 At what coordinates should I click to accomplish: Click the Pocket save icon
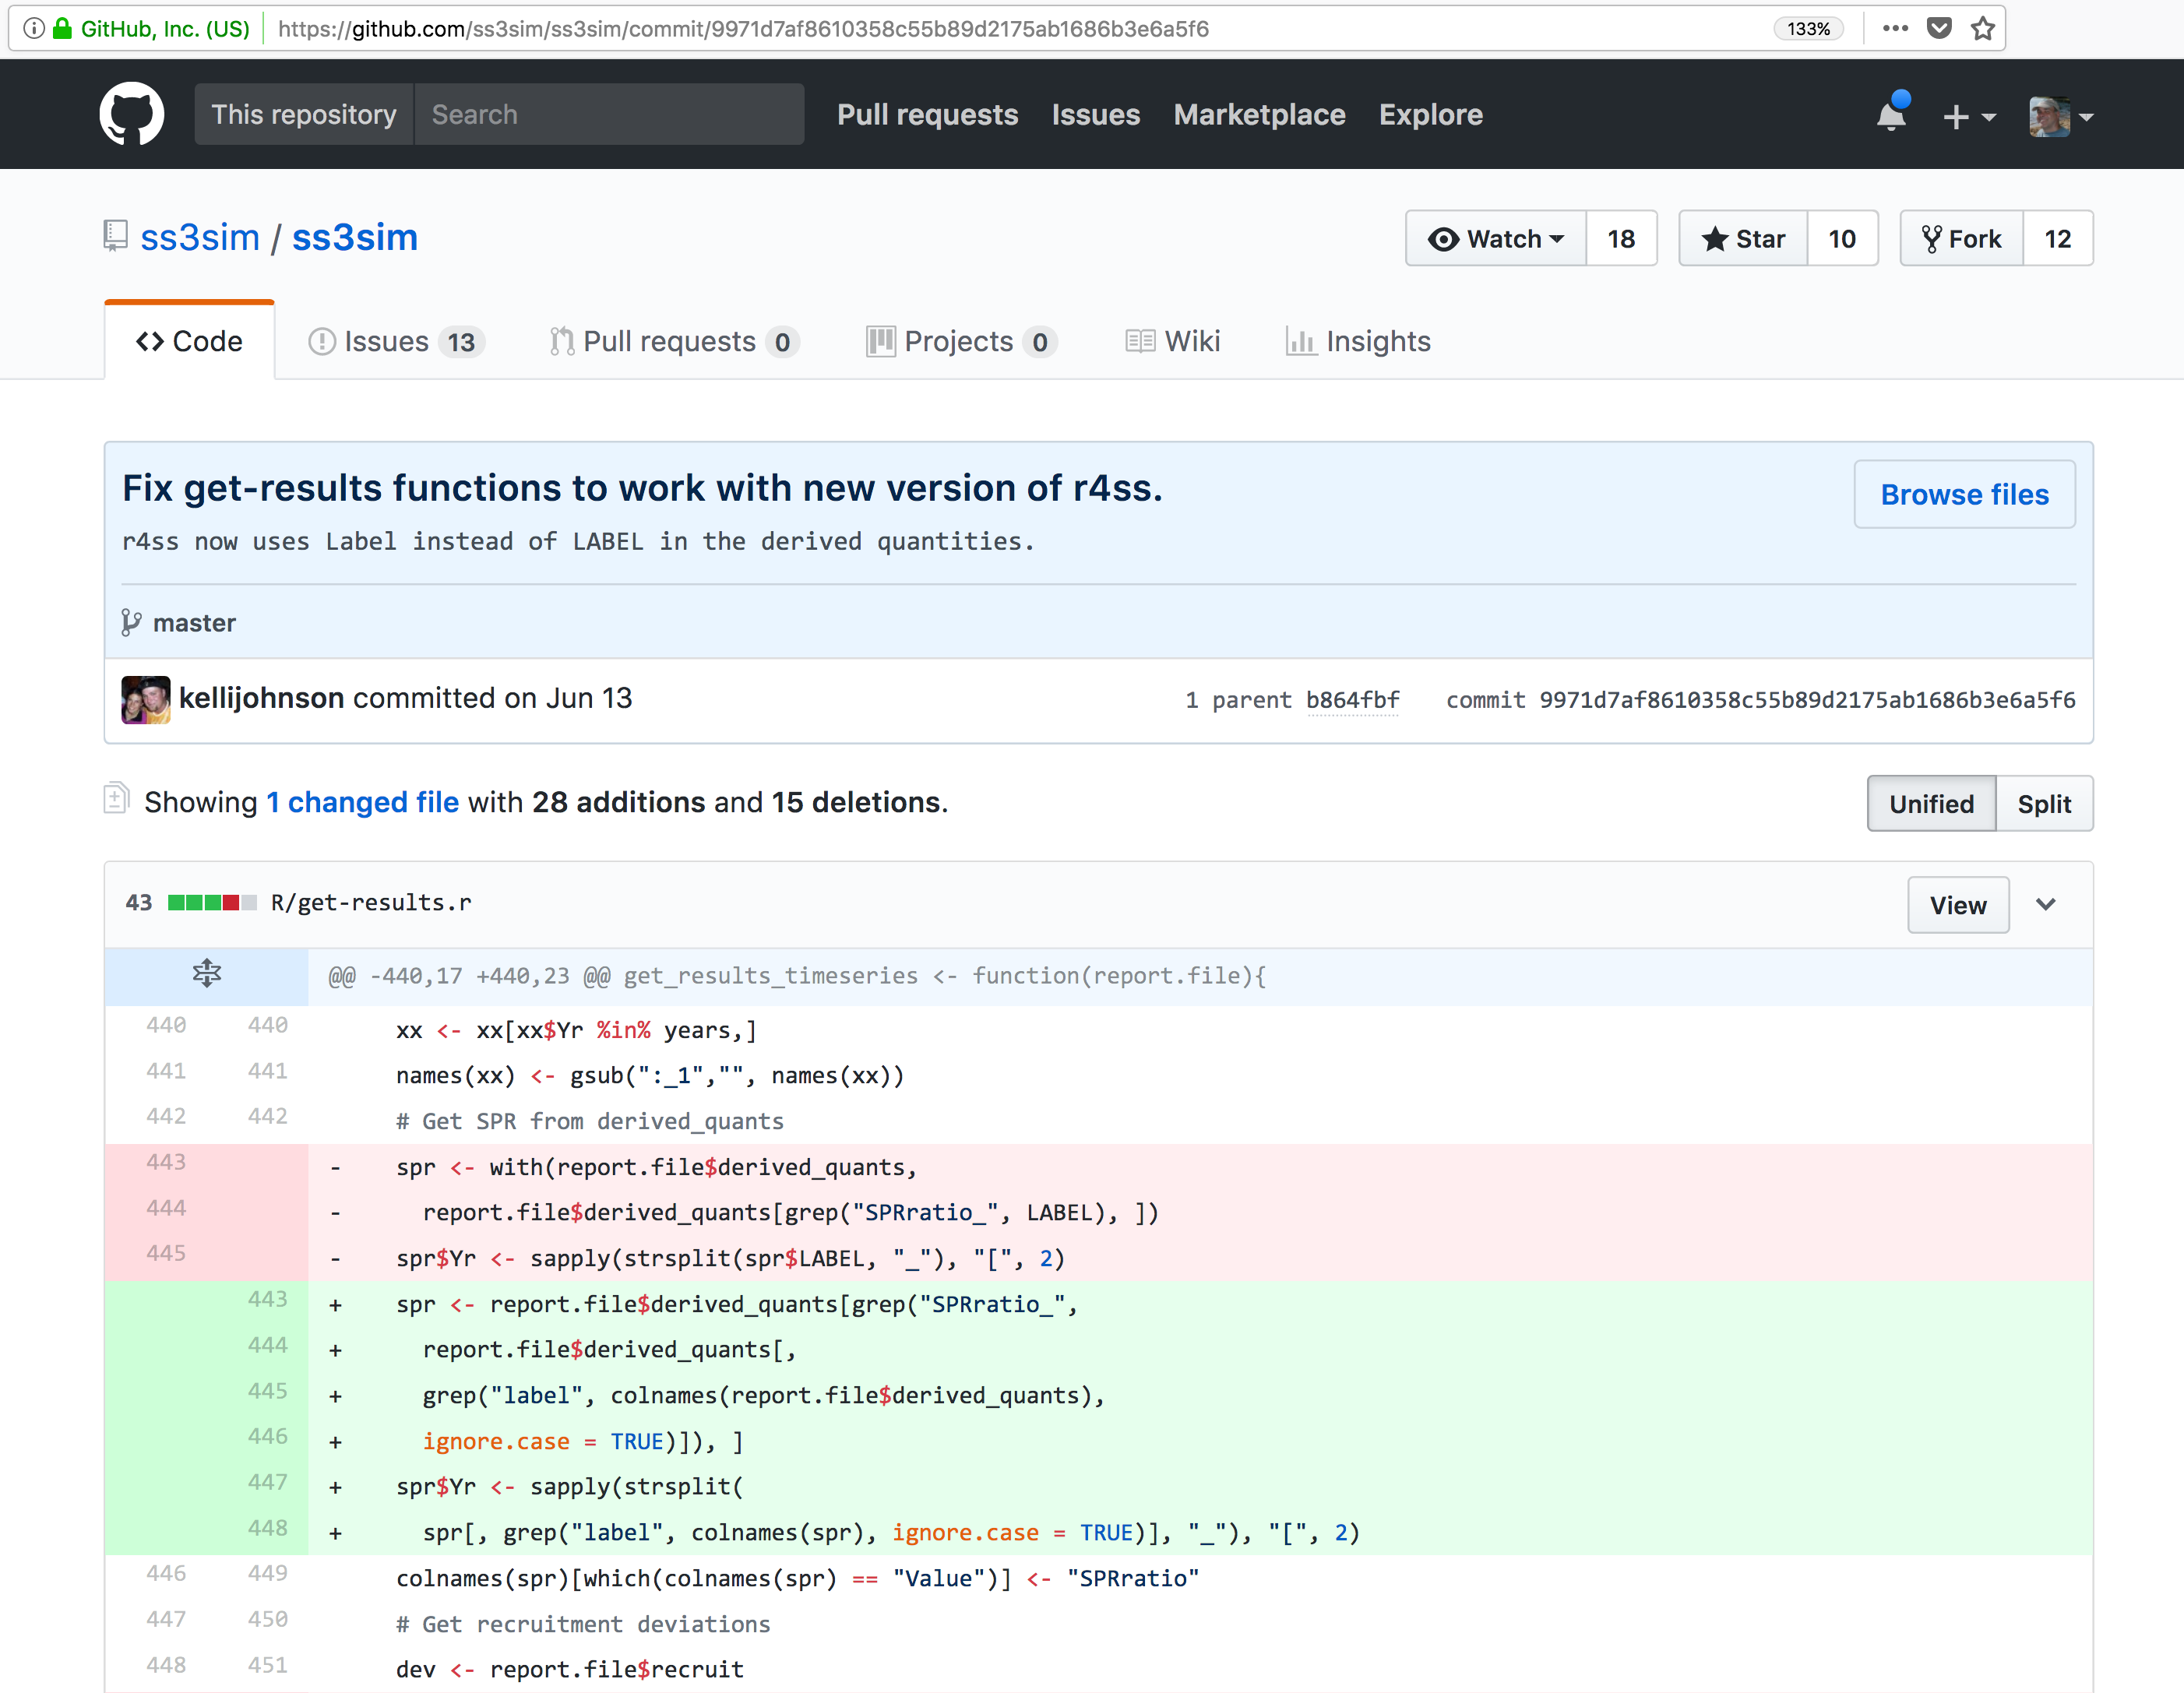coord(1939,28)
